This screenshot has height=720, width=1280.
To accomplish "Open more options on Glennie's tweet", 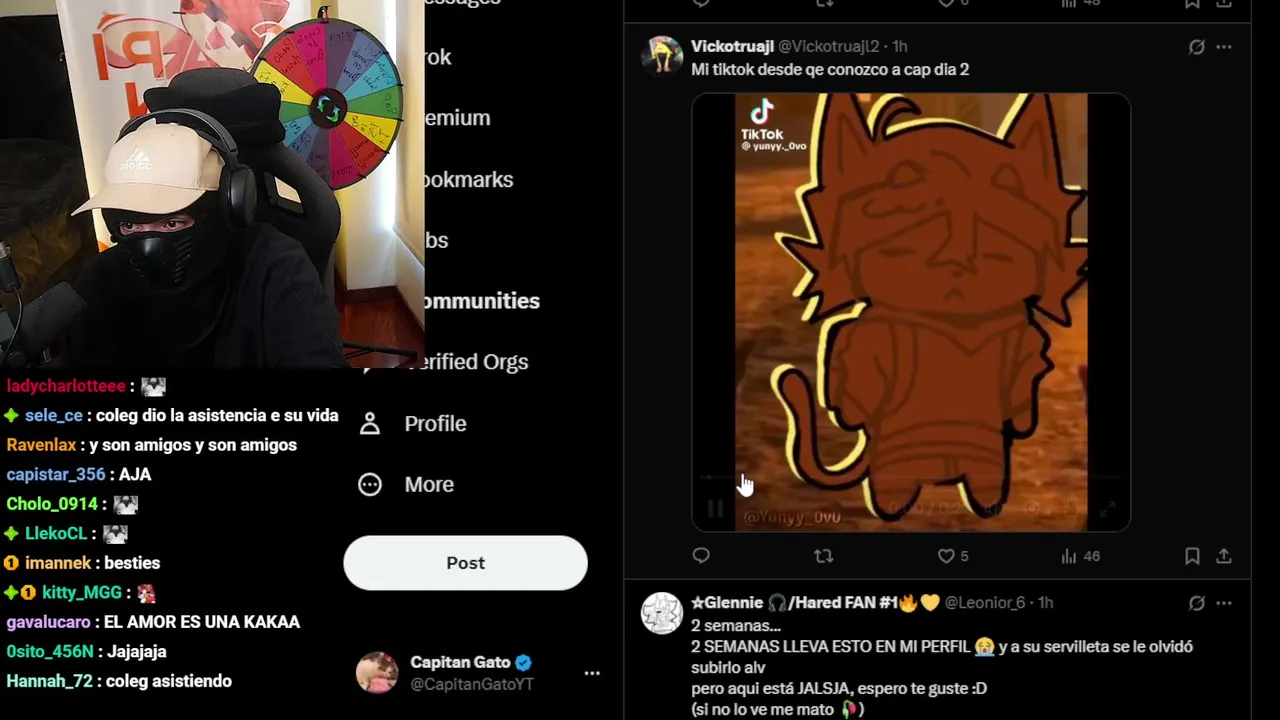I will [1224, 603].
